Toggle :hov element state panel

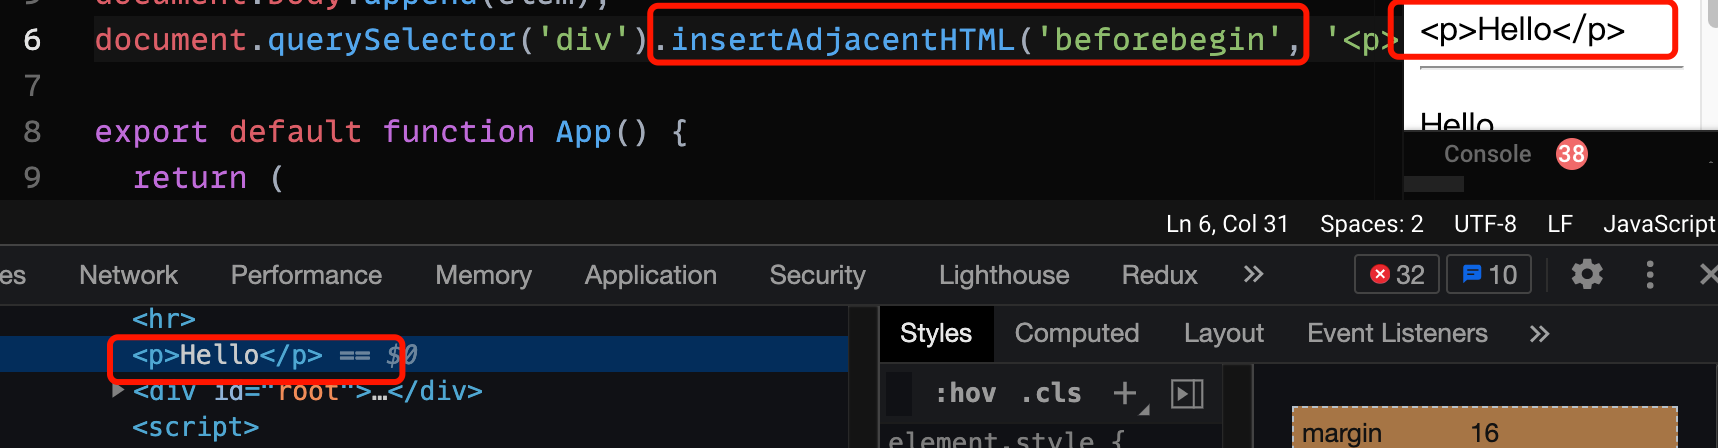(965, 393)
